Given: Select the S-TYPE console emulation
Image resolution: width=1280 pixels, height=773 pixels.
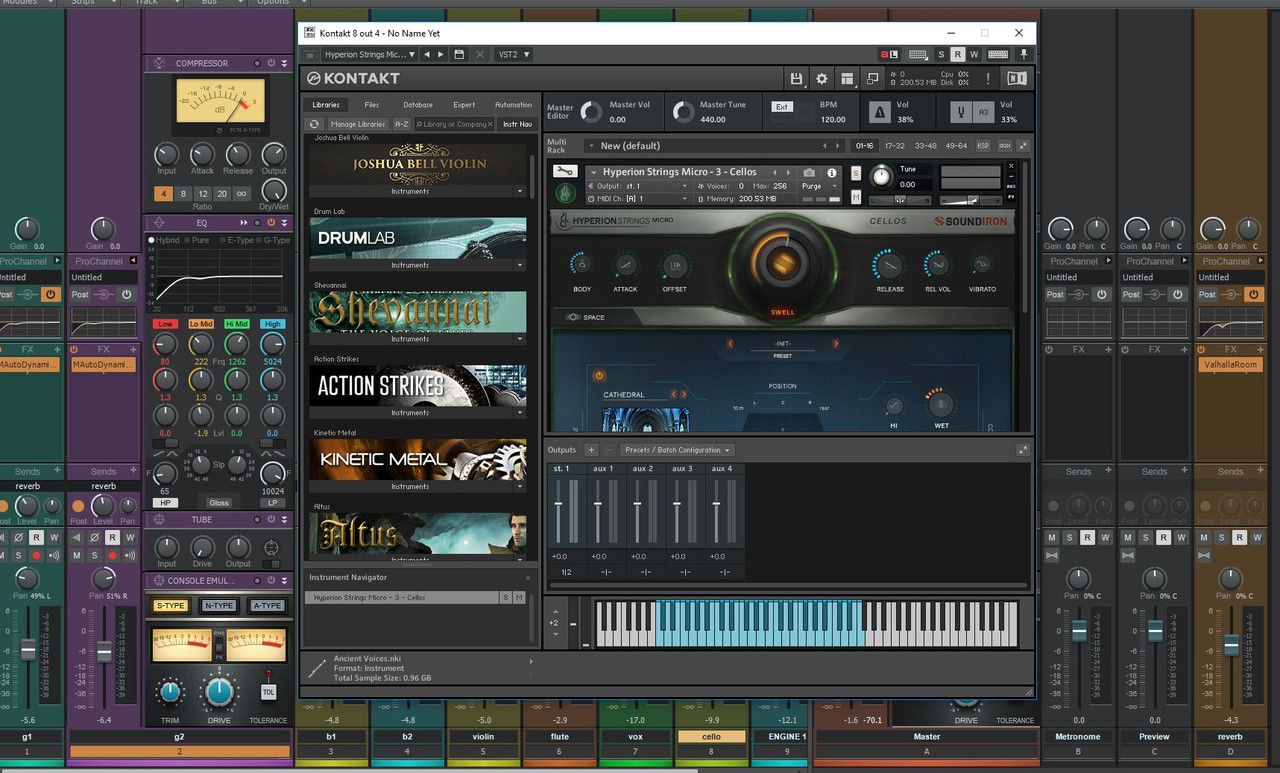Looking at the screenshot, I should pos(169,606).
